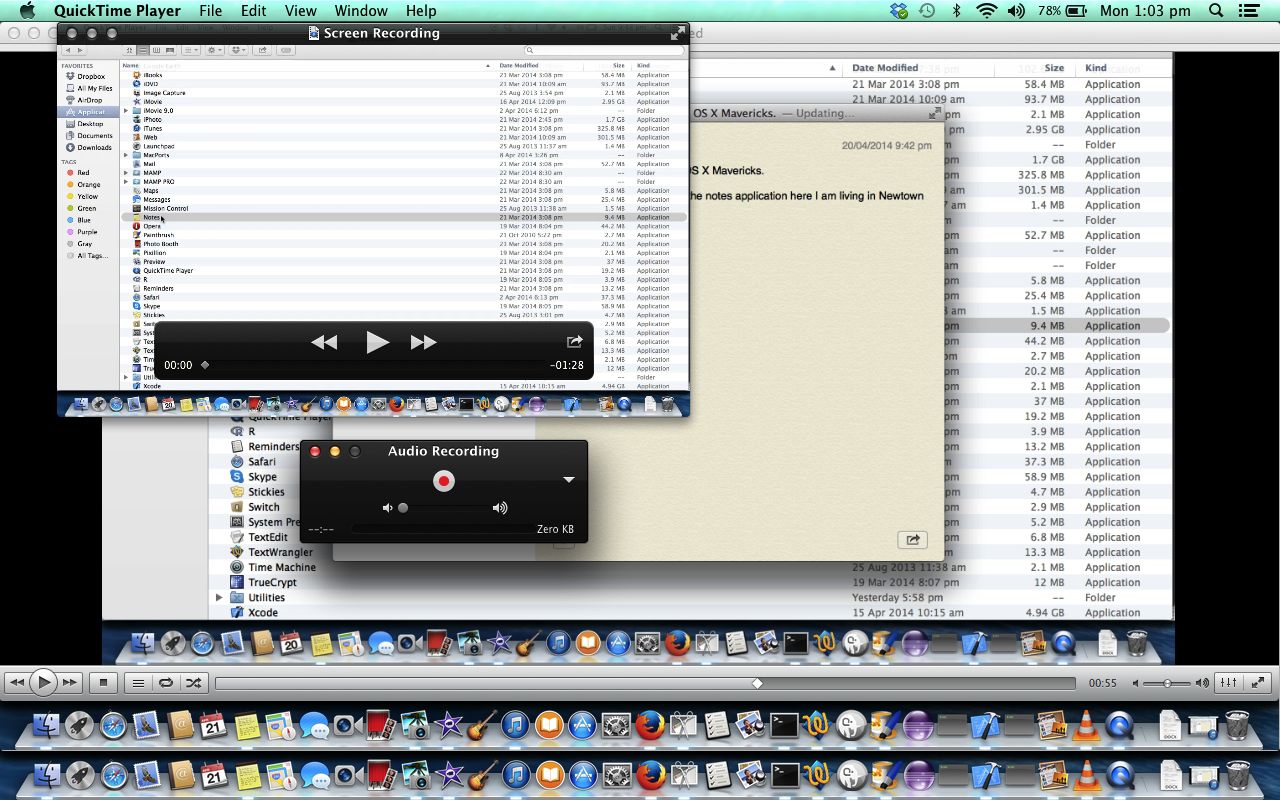Image resolution: width=1280 pixels, height=800 pixels.
Task: Stop playback on the bottom player bar
Action: click(x=103, y=683)
